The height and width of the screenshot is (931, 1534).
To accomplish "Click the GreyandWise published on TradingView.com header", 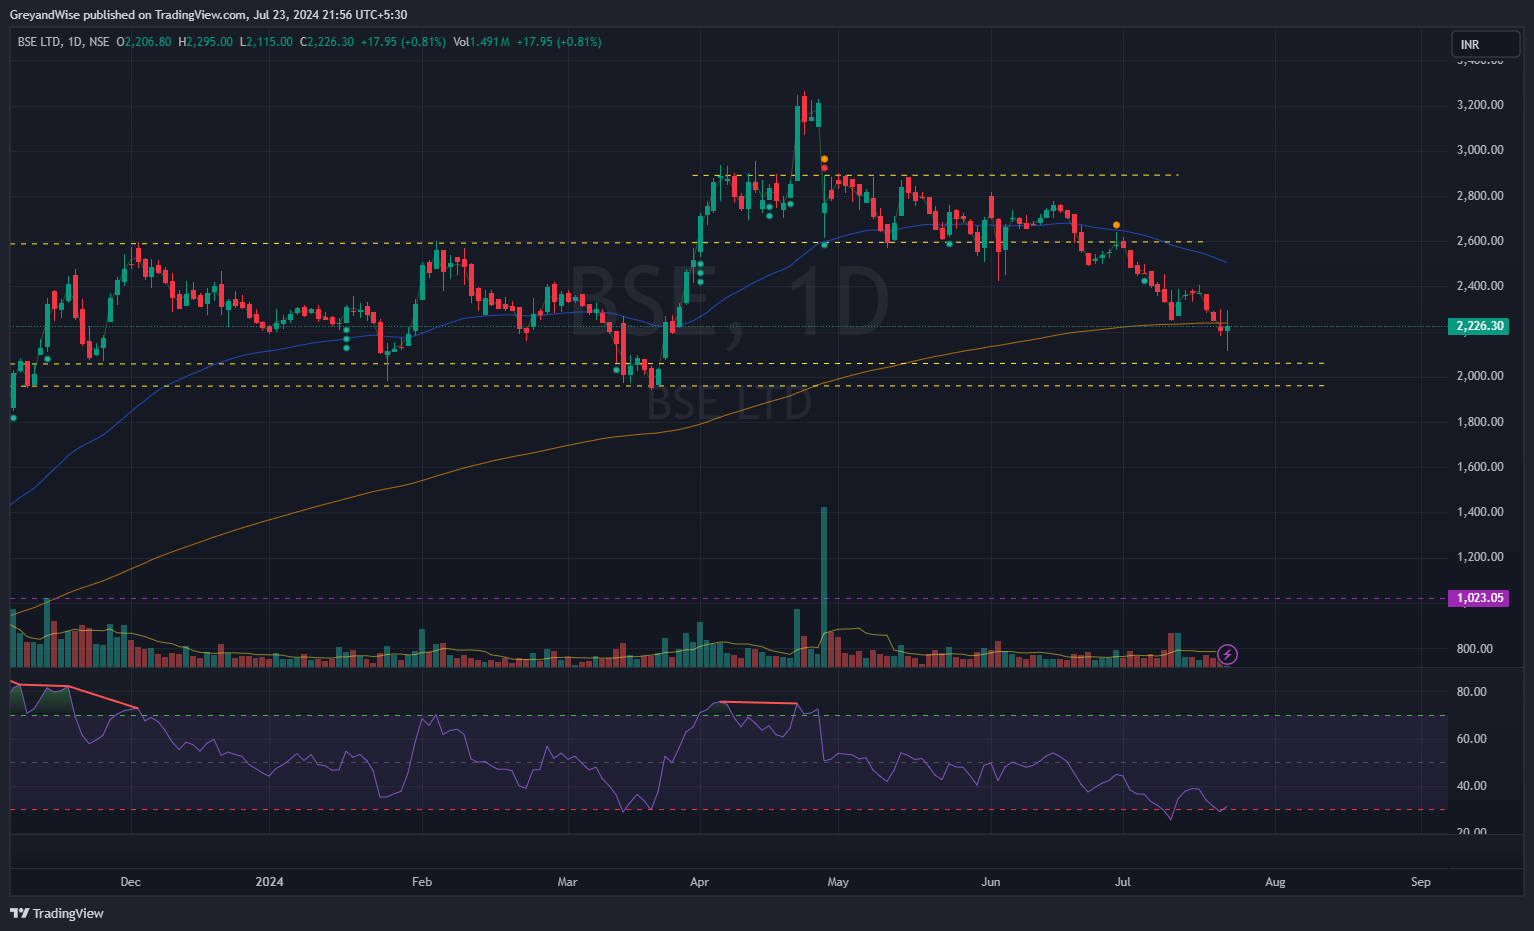I will 208,15.
